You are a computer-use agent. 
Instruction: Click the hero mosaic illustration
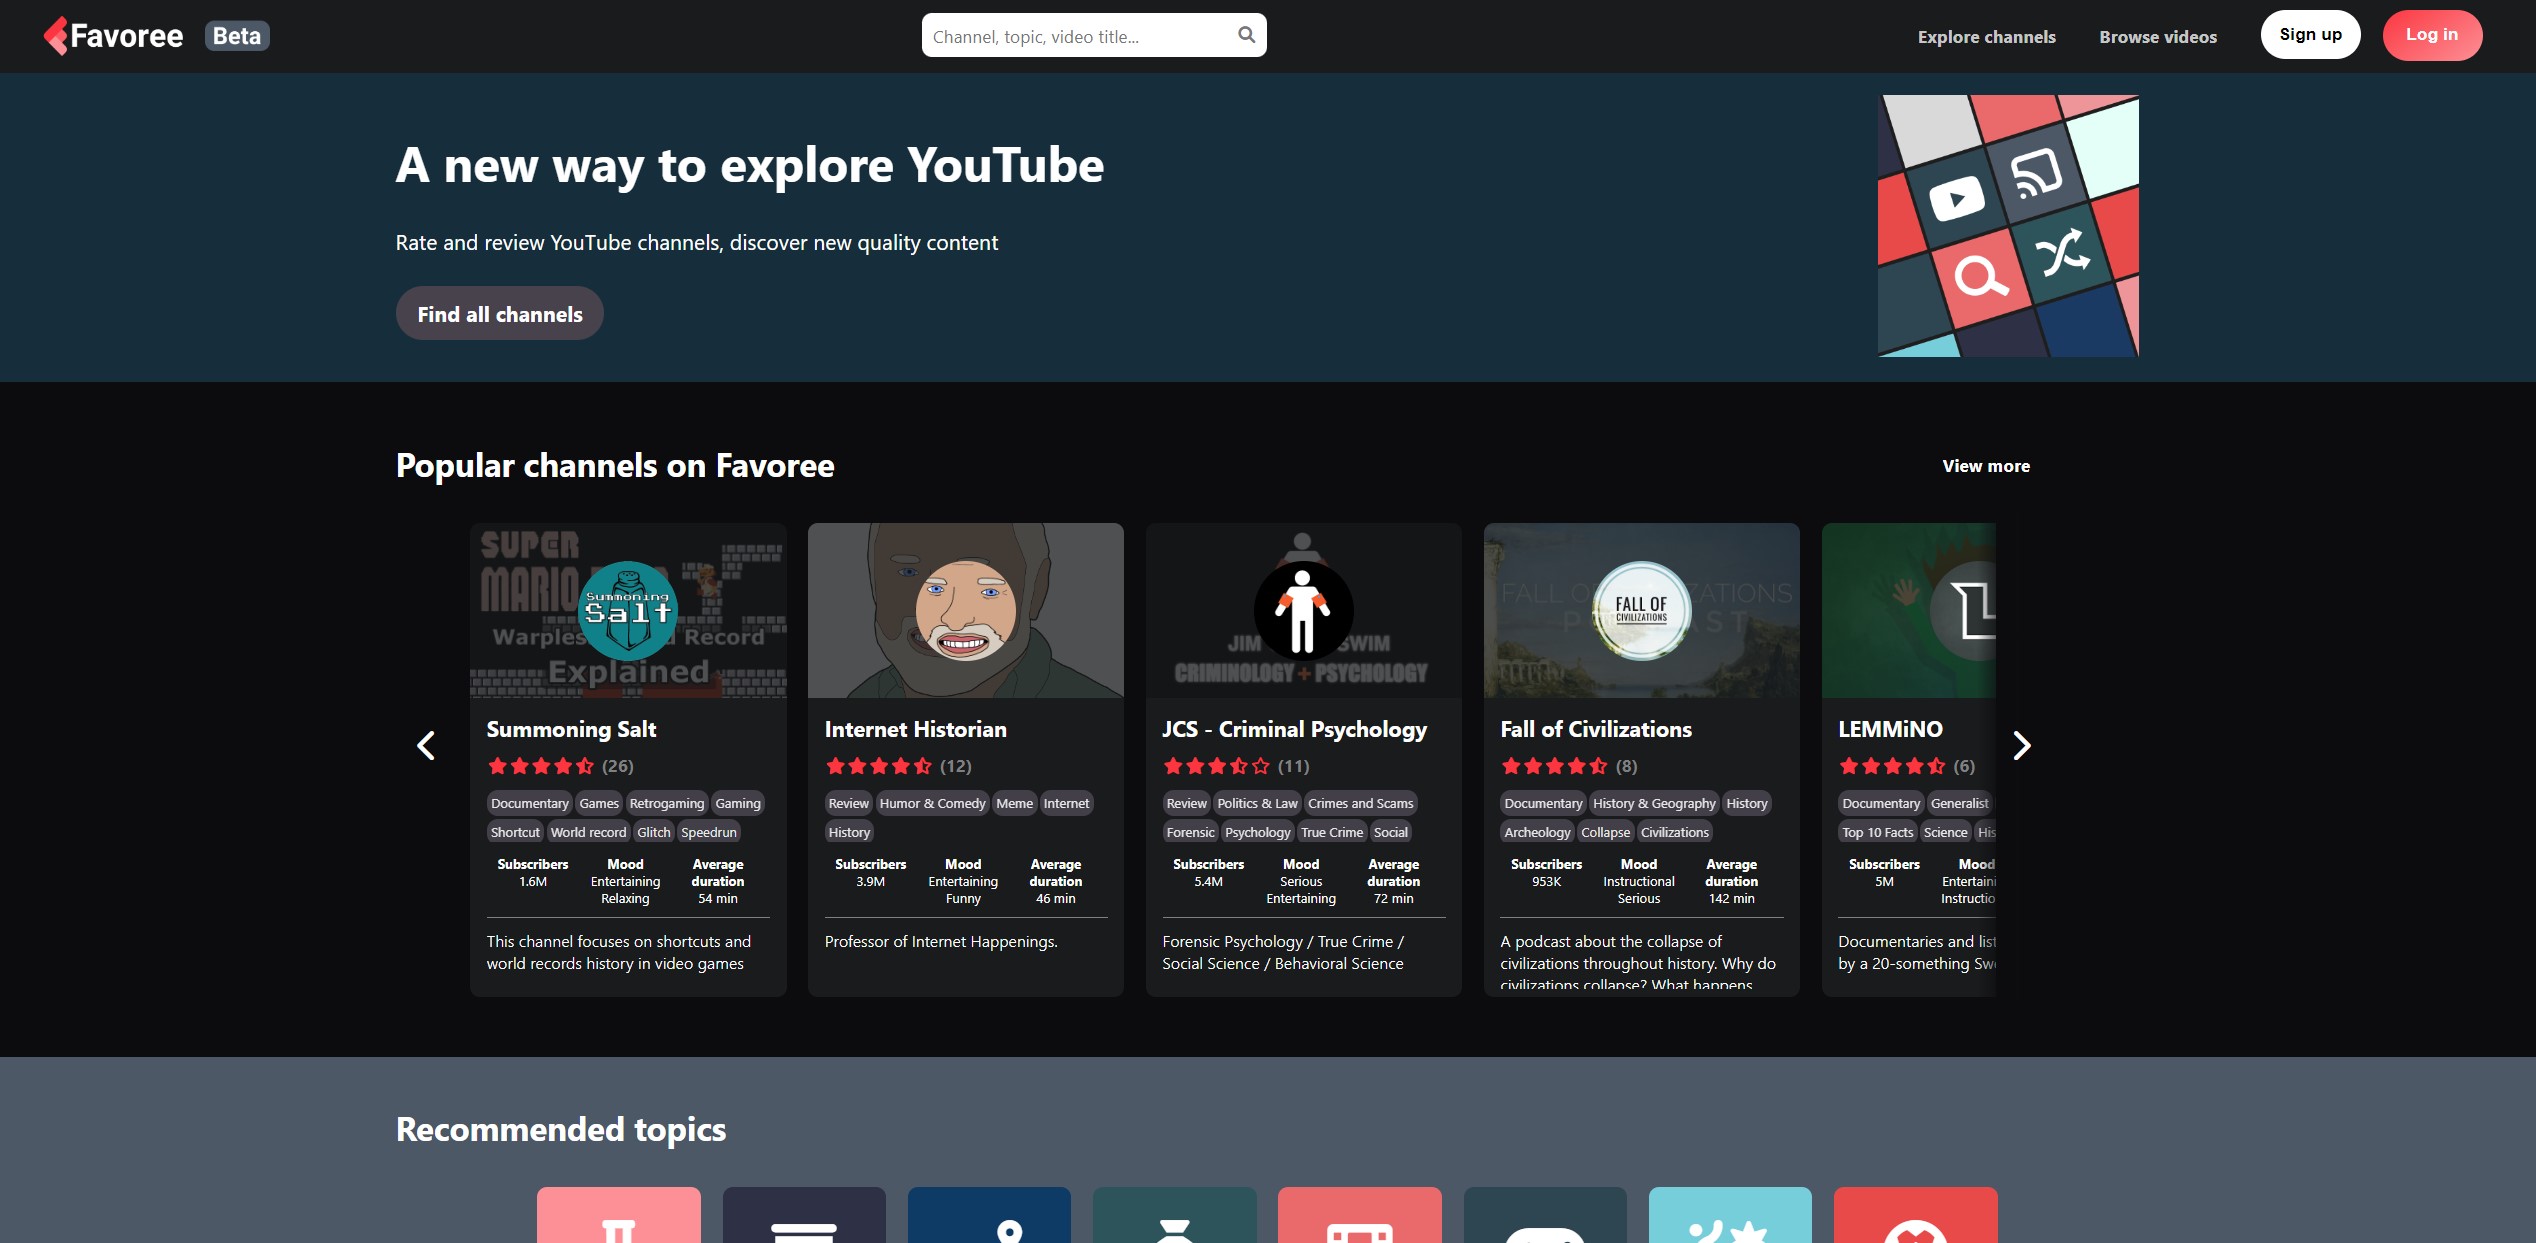2008,226
